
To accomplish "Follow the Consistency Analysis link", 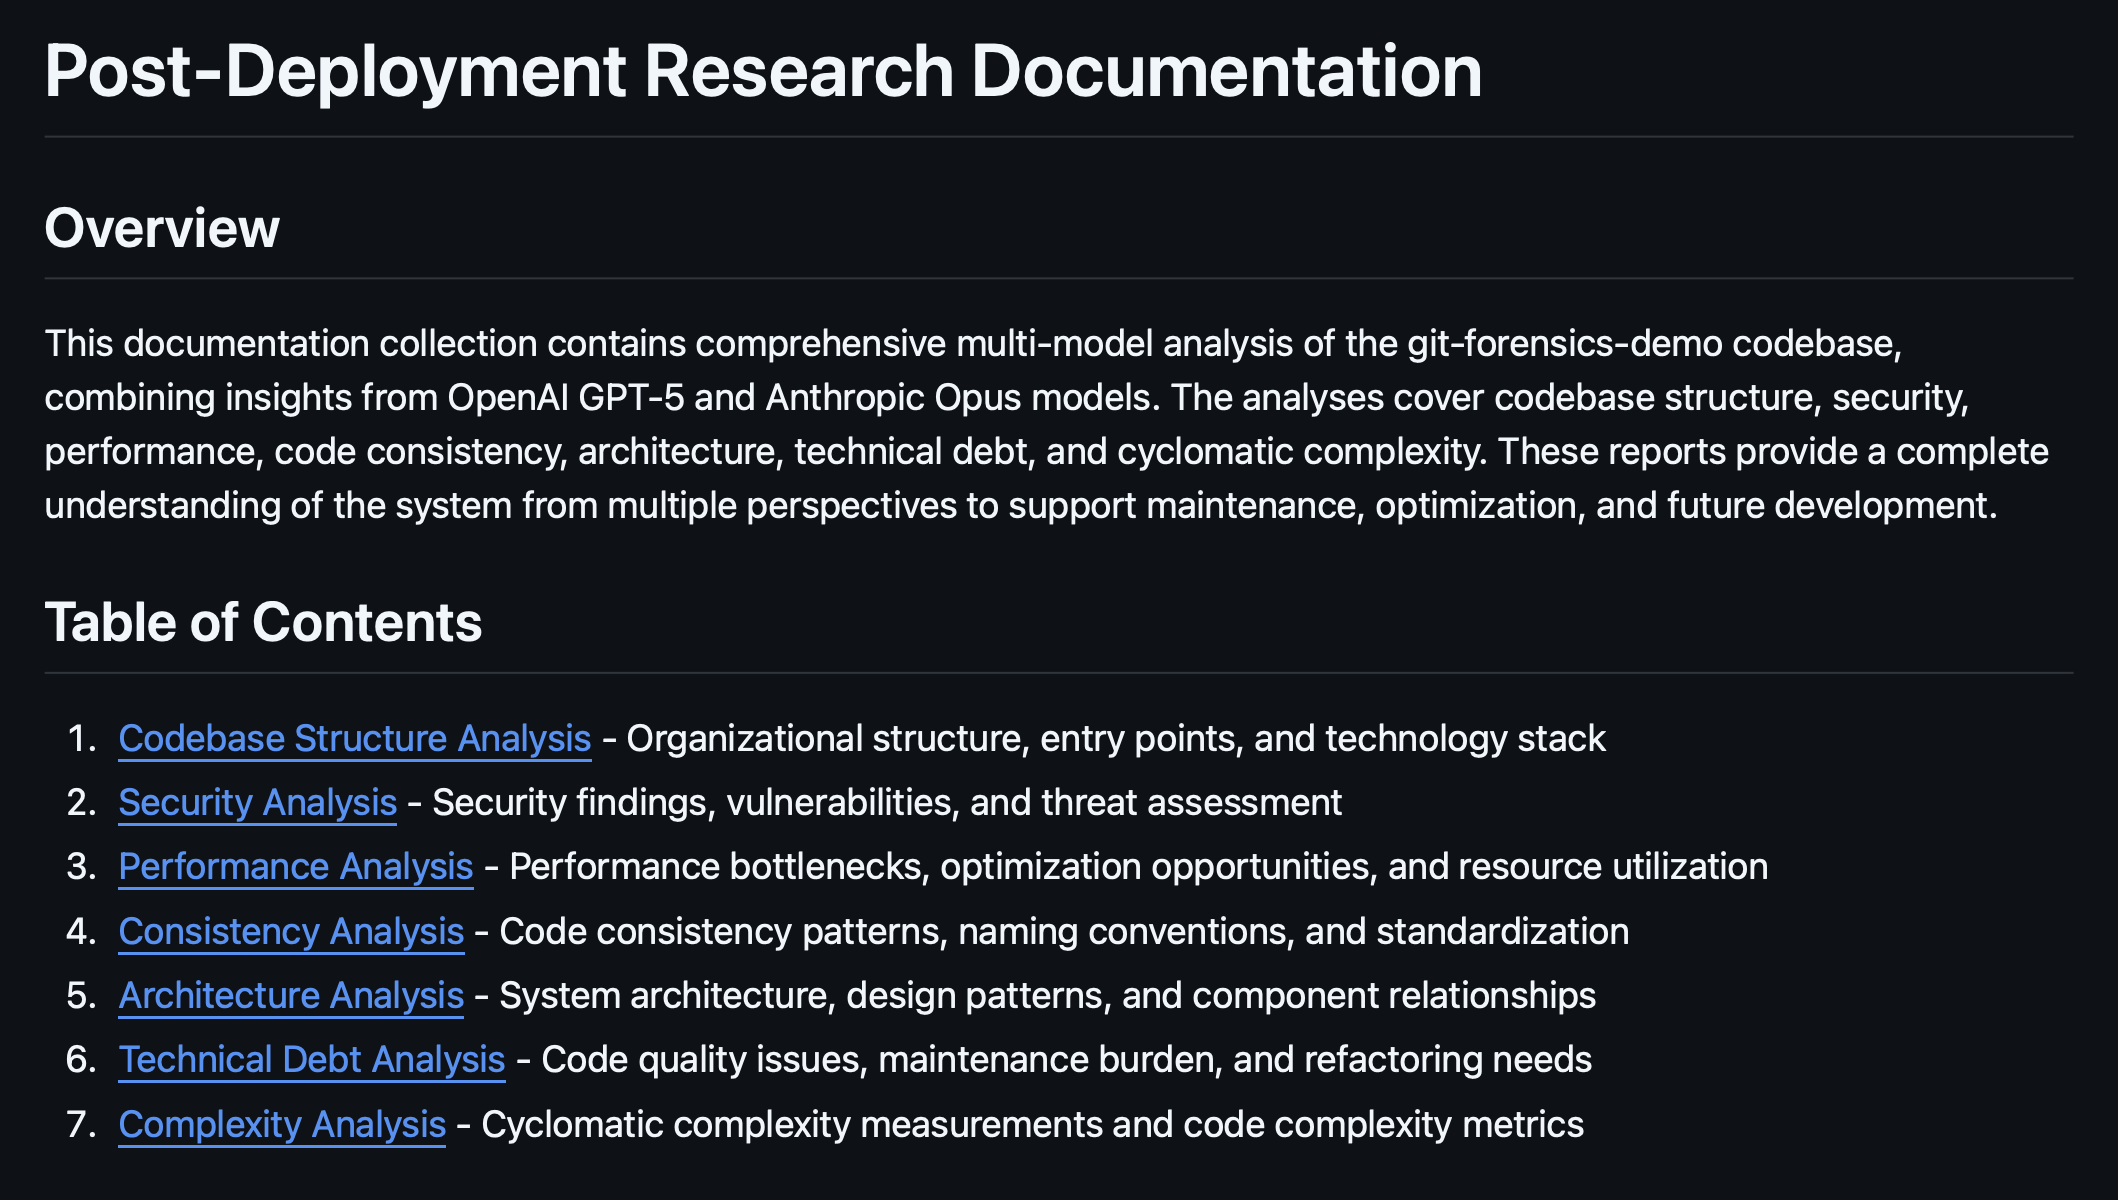I will tap(291, 931).
